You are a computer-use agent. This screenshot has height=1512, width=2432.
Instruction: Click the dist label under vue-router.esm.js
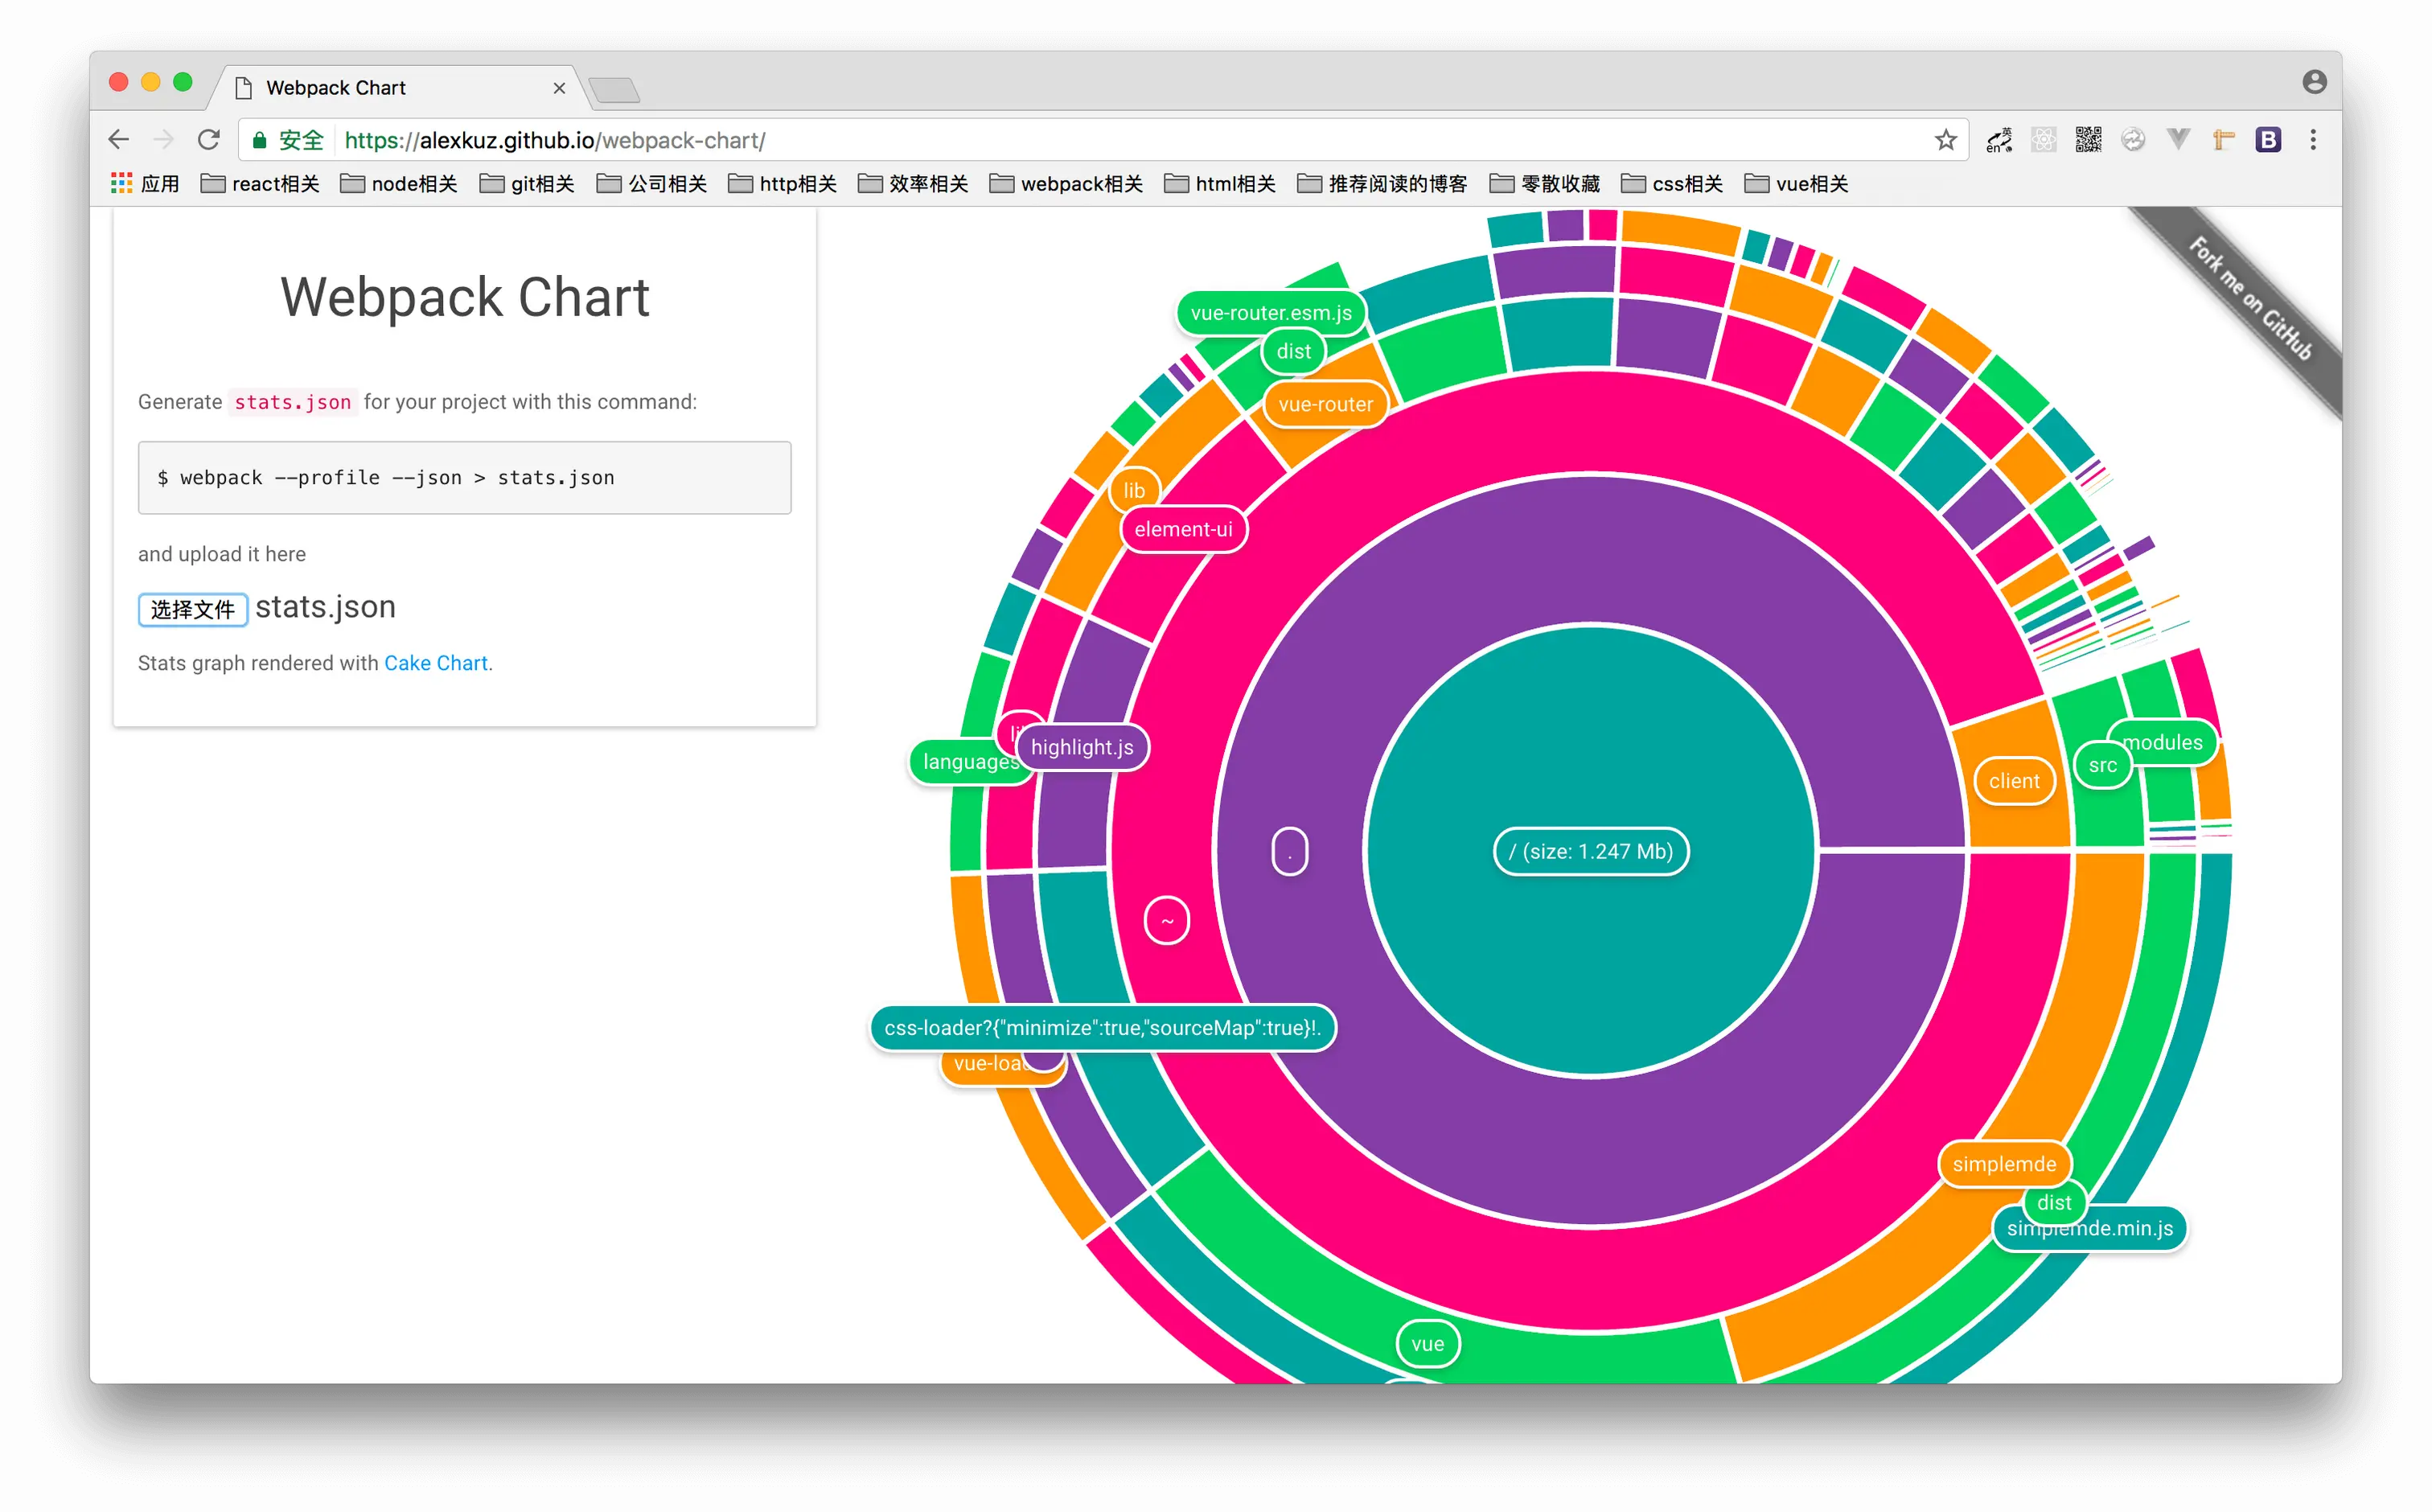coord(1293,351)
